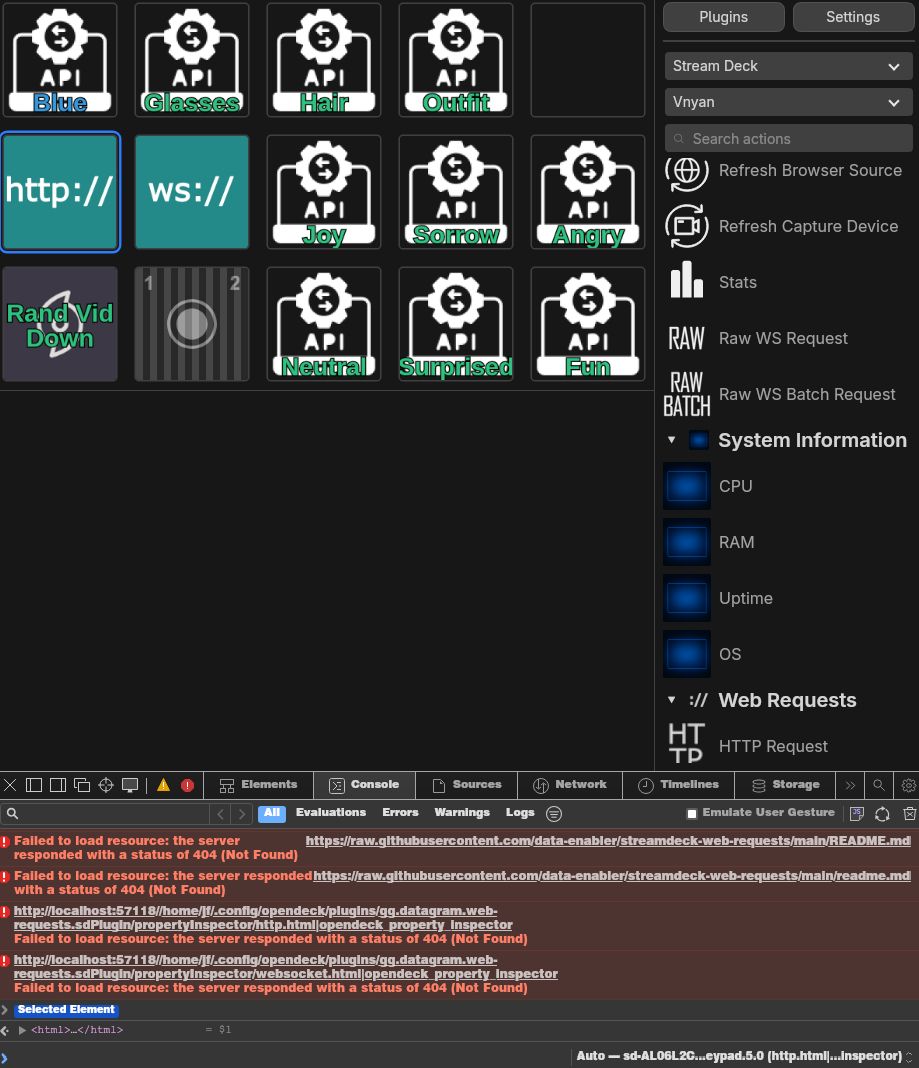The width and height of the screenshot is (919, 1068).
Task: Select the Rand Vid Down key
Action: pos(60,324)
